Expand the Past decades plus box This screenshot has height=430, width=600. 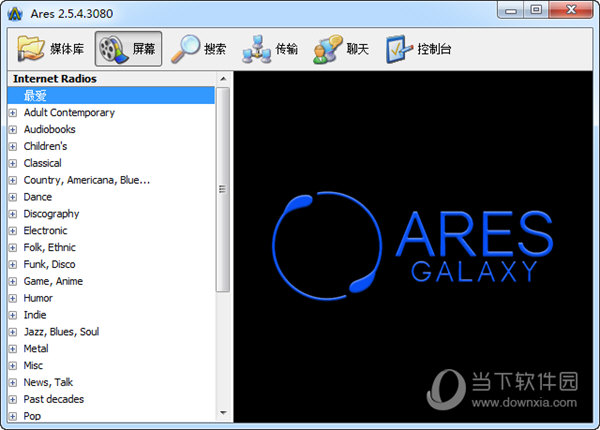(x=13, y=399)
